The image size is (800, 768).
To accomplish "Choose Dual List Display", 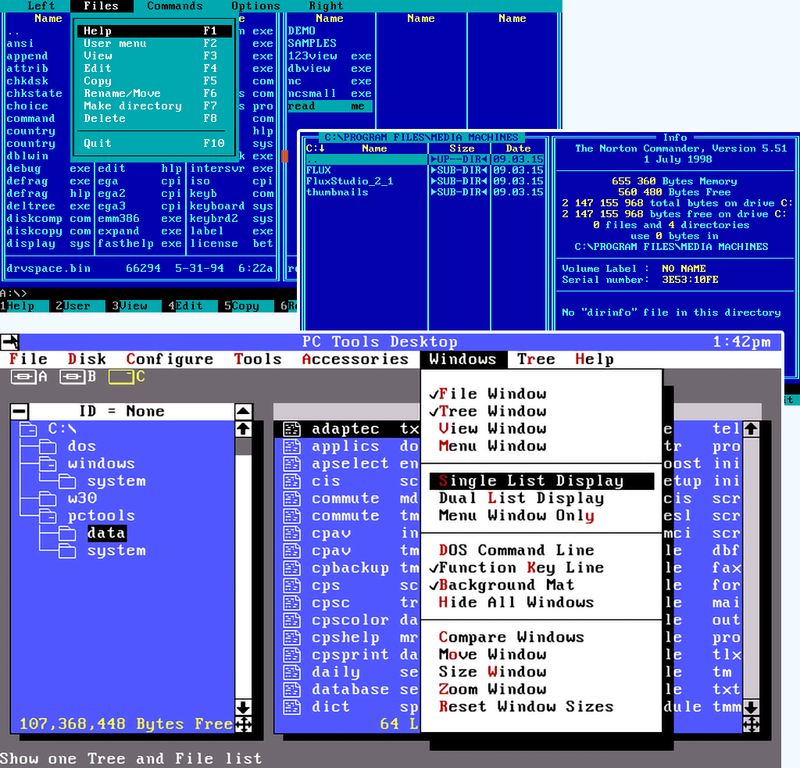I will pyautogui.click(x=521, y=498).
